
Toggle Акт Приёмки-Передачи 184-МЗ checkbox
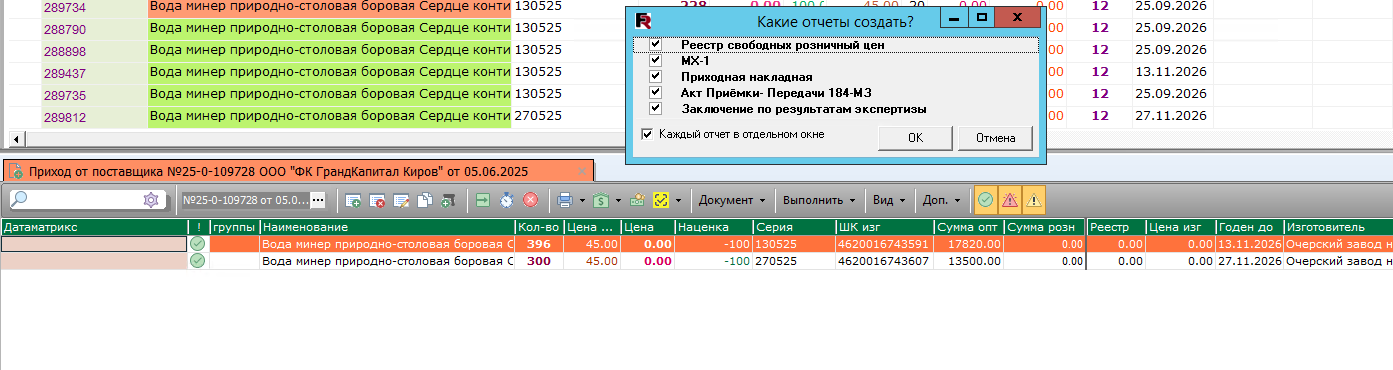(655, 93)
